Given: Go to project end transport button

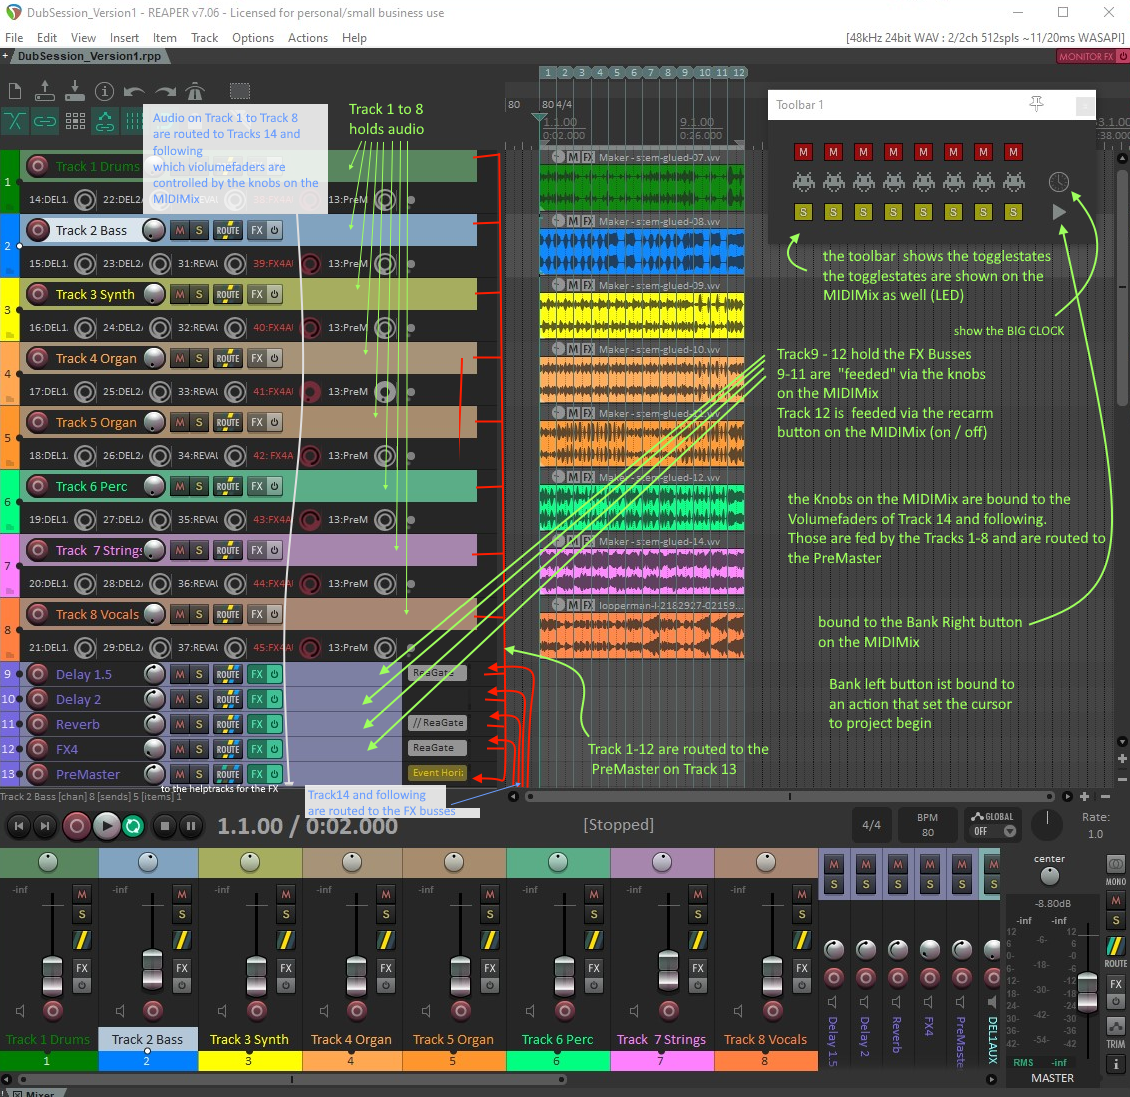Looking at the screenshot, I should [45, 826].
